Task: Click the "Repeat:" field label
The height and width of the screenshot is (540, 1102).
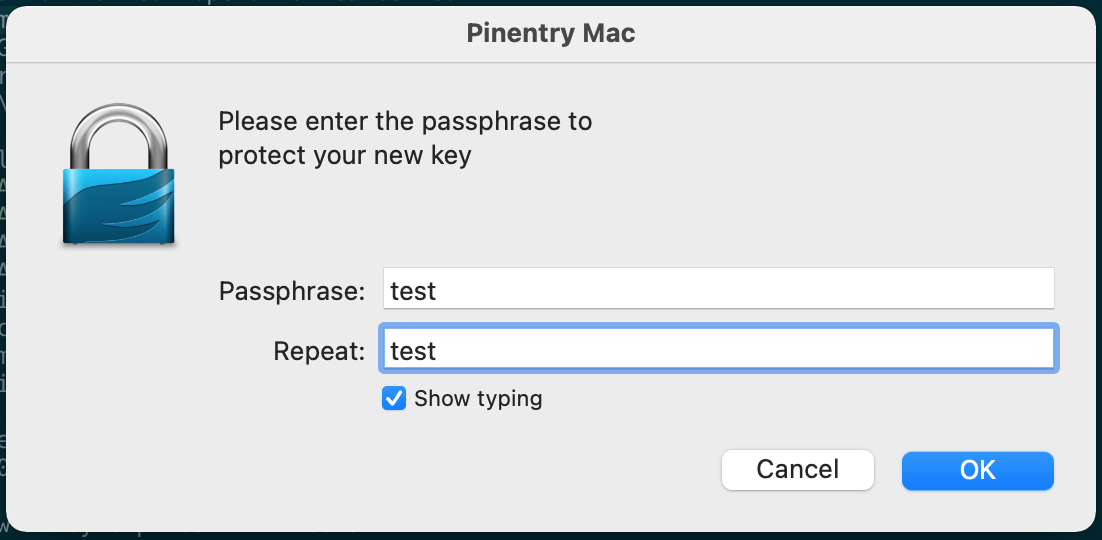Action: pos(319,352)
